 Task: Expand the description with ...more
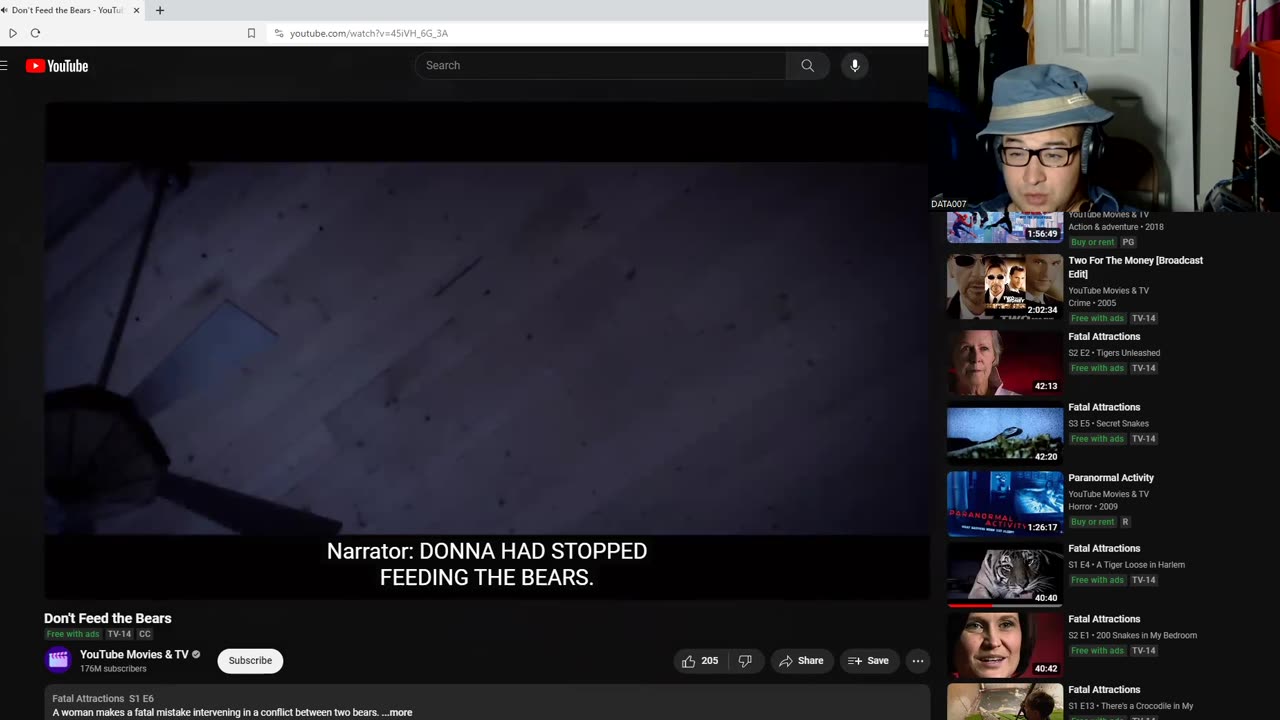pyautogui.click(x=397, y=713)
